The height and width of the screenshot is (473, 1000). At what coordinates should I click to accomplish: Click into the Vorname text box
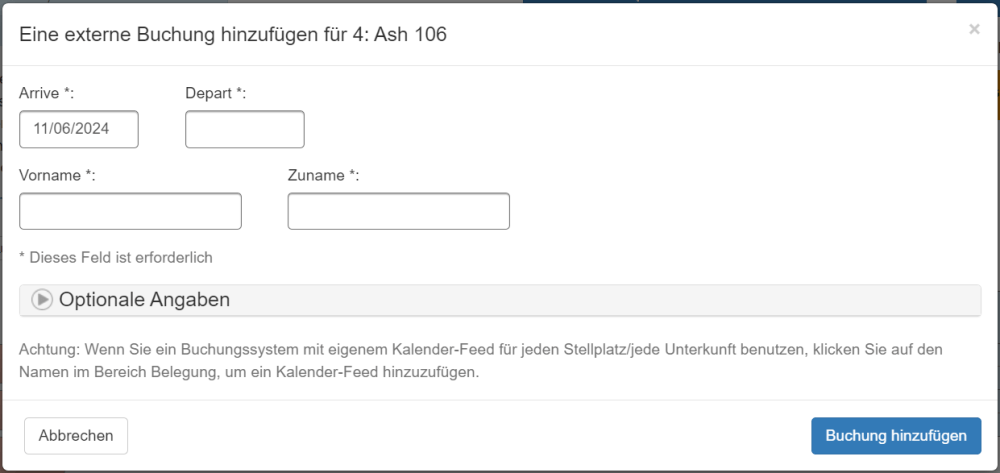[x=131, y=211]
